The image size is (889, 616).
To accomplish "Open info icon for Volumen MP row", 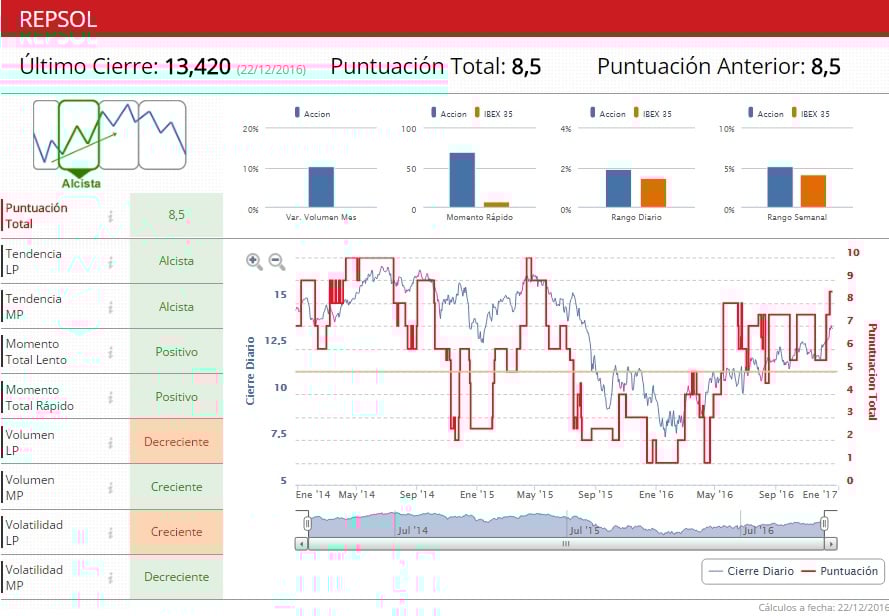I will (x=111, y=487).
